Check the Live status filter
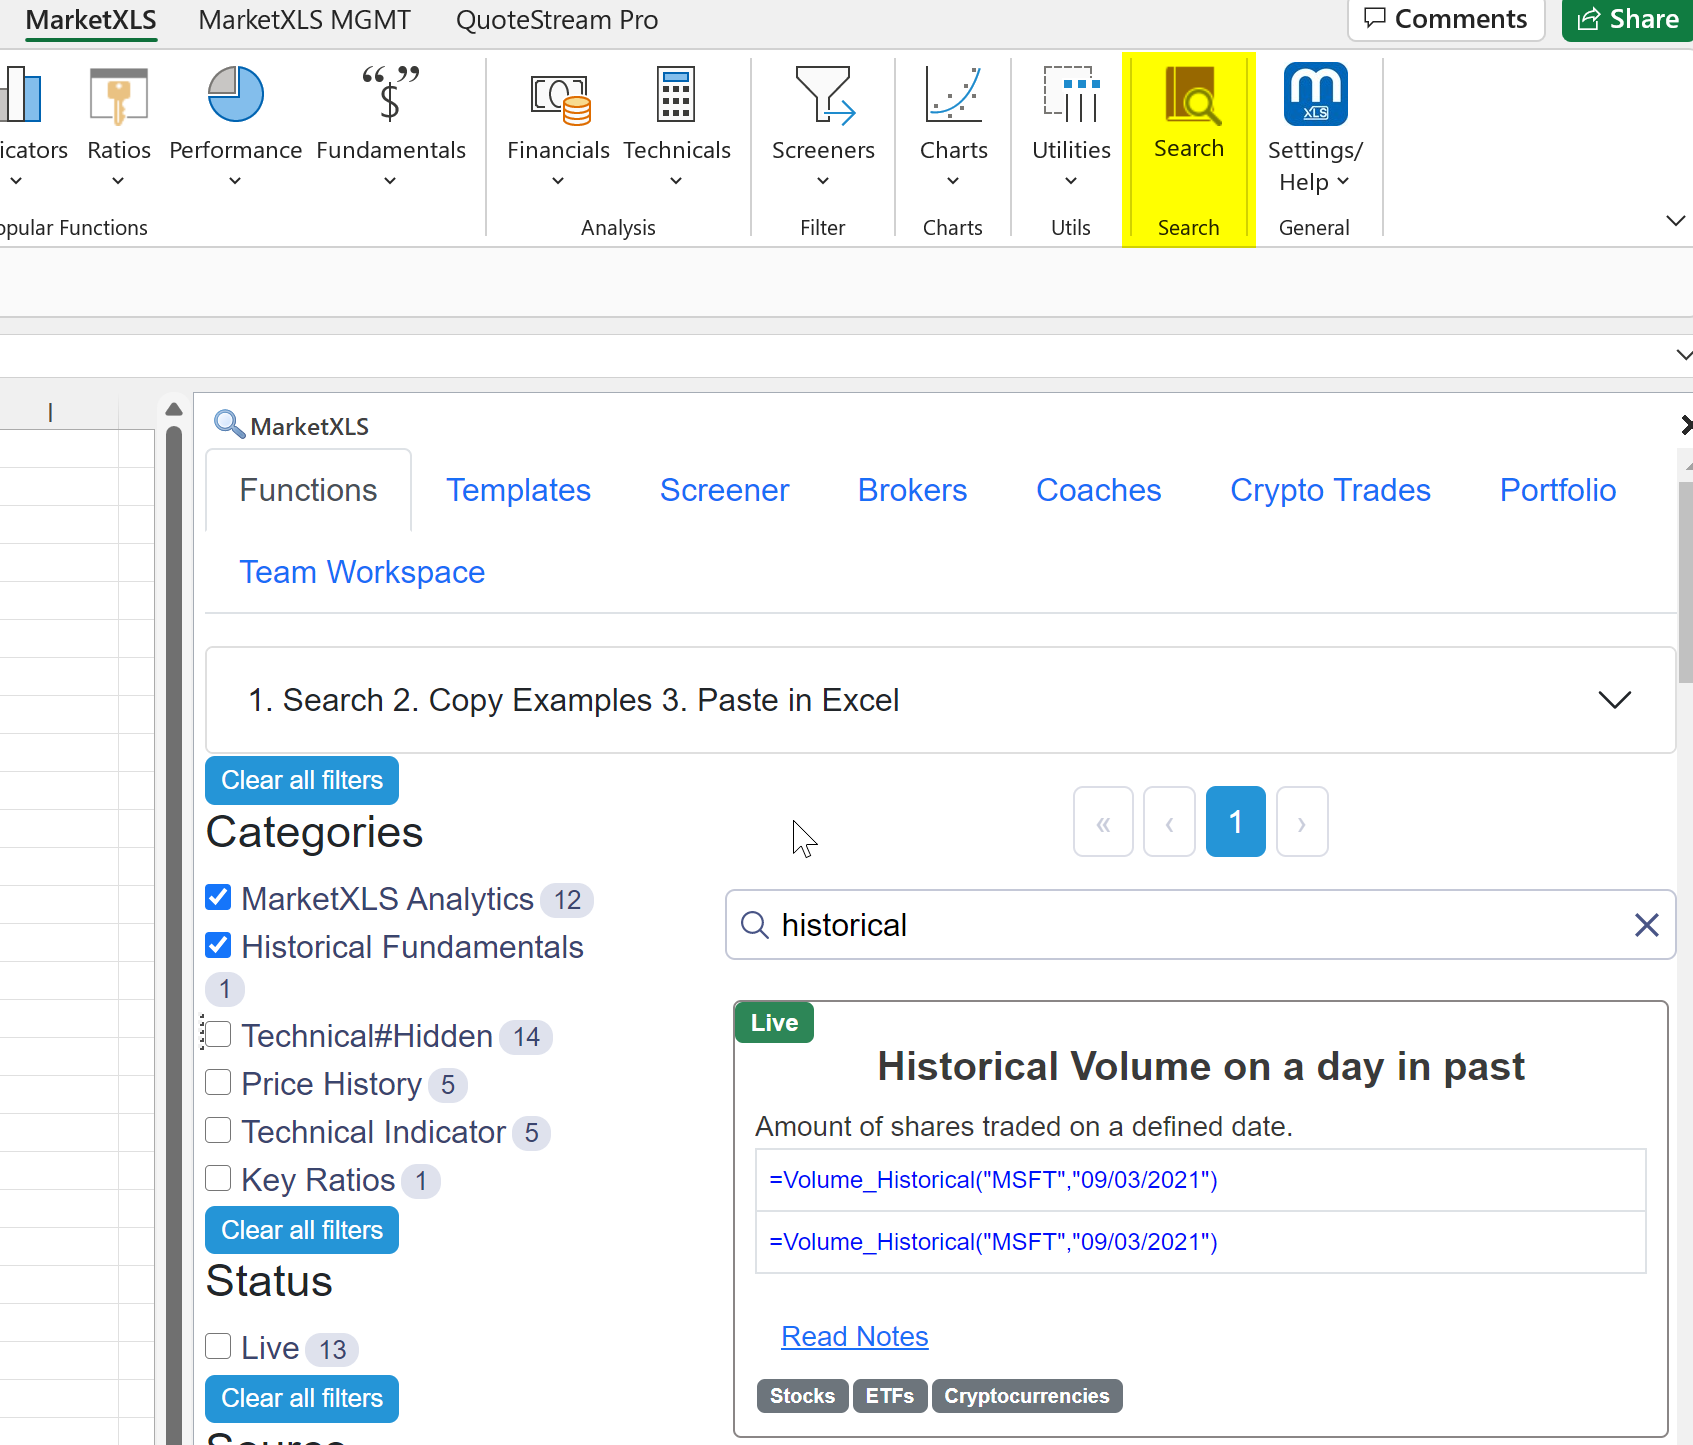Image resolution: width=1693 pixels, height=1445 pixels. click(x=218, y=1346)
